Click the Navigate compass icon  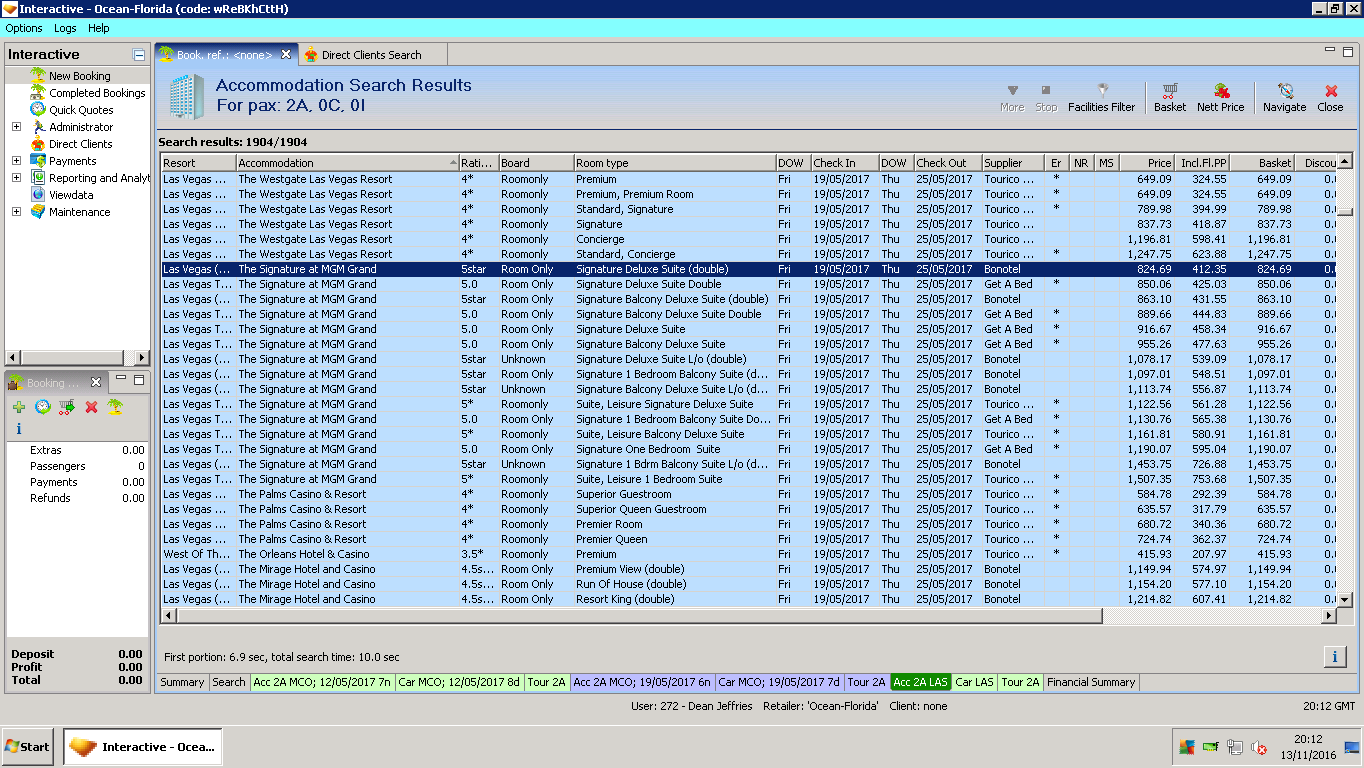(x=1284, y=91)
